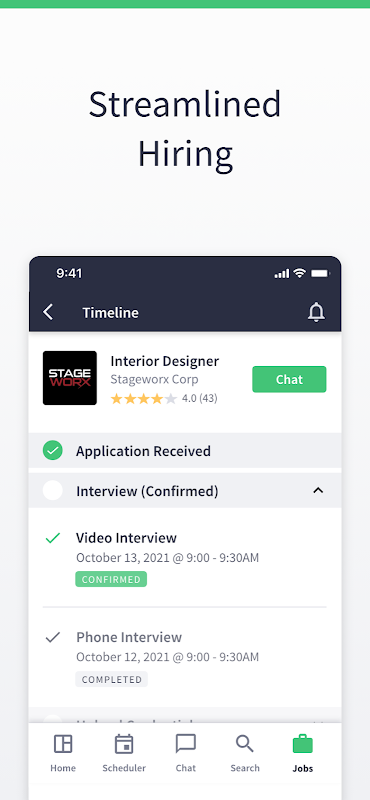Tap the COMPLETED status badge

(x=112, y=679)
